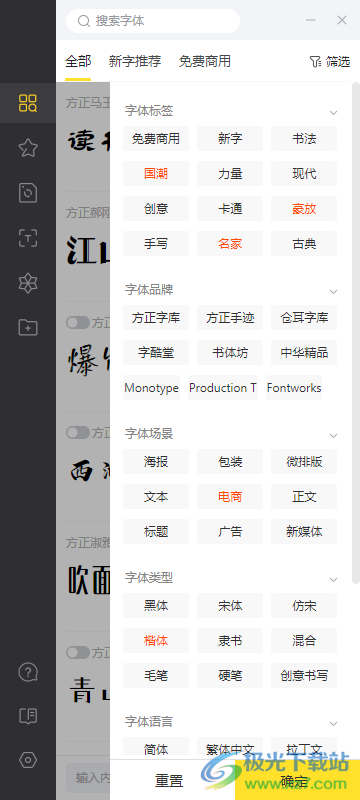
Task: Pick the 包装 scene chip
Action: [x=230, y=462]
